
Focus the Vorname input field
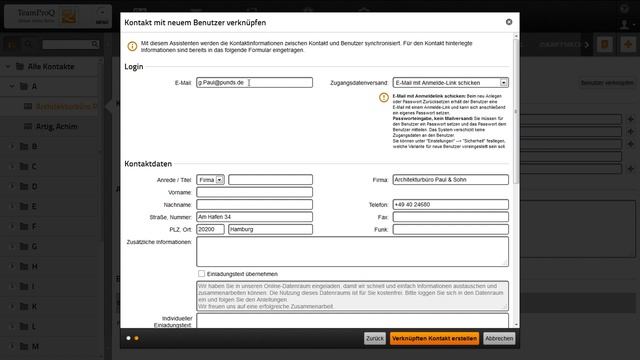pos(254,192)
